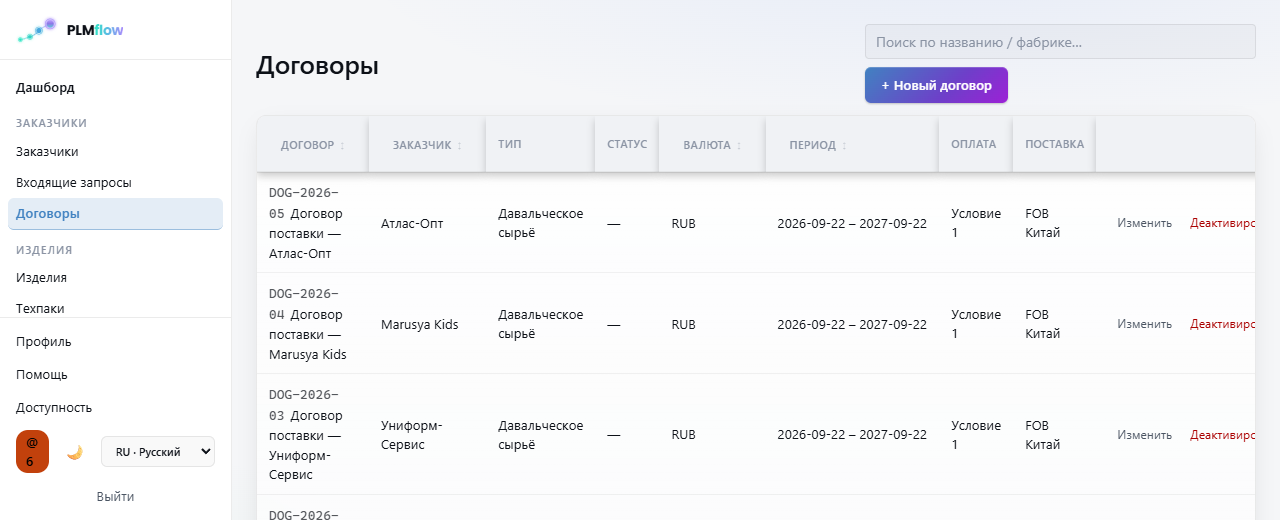Sort table by Договор column
The width and height of the screenshot is (1280, 520).
312,145
